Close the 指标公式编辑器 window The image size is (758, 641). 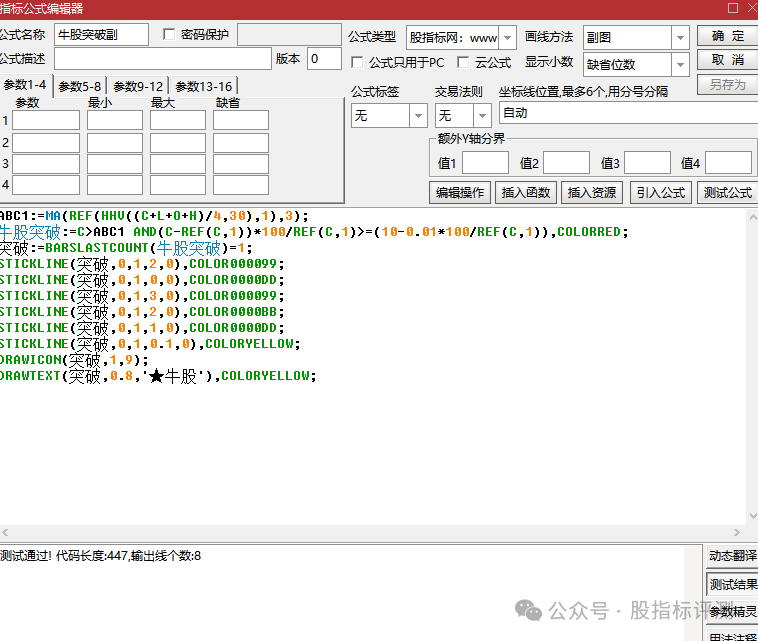(752, 8)
